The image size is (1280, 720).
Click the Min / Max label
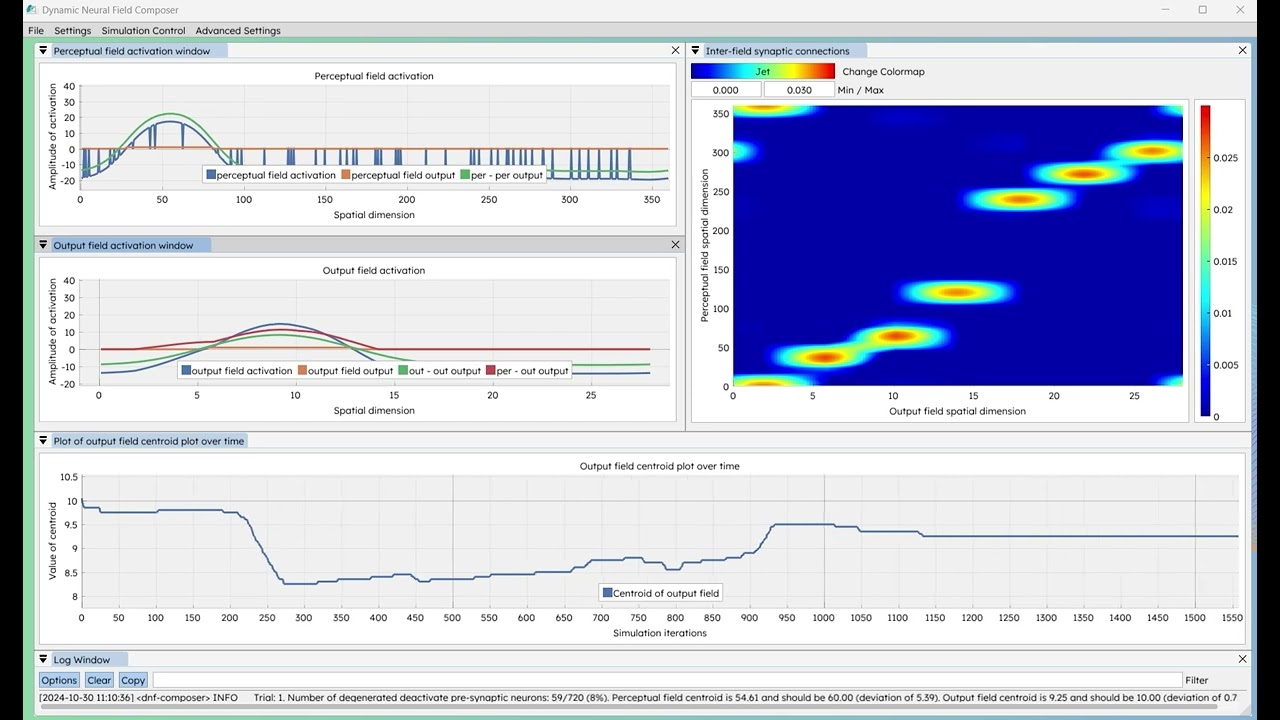pos(861,90)
